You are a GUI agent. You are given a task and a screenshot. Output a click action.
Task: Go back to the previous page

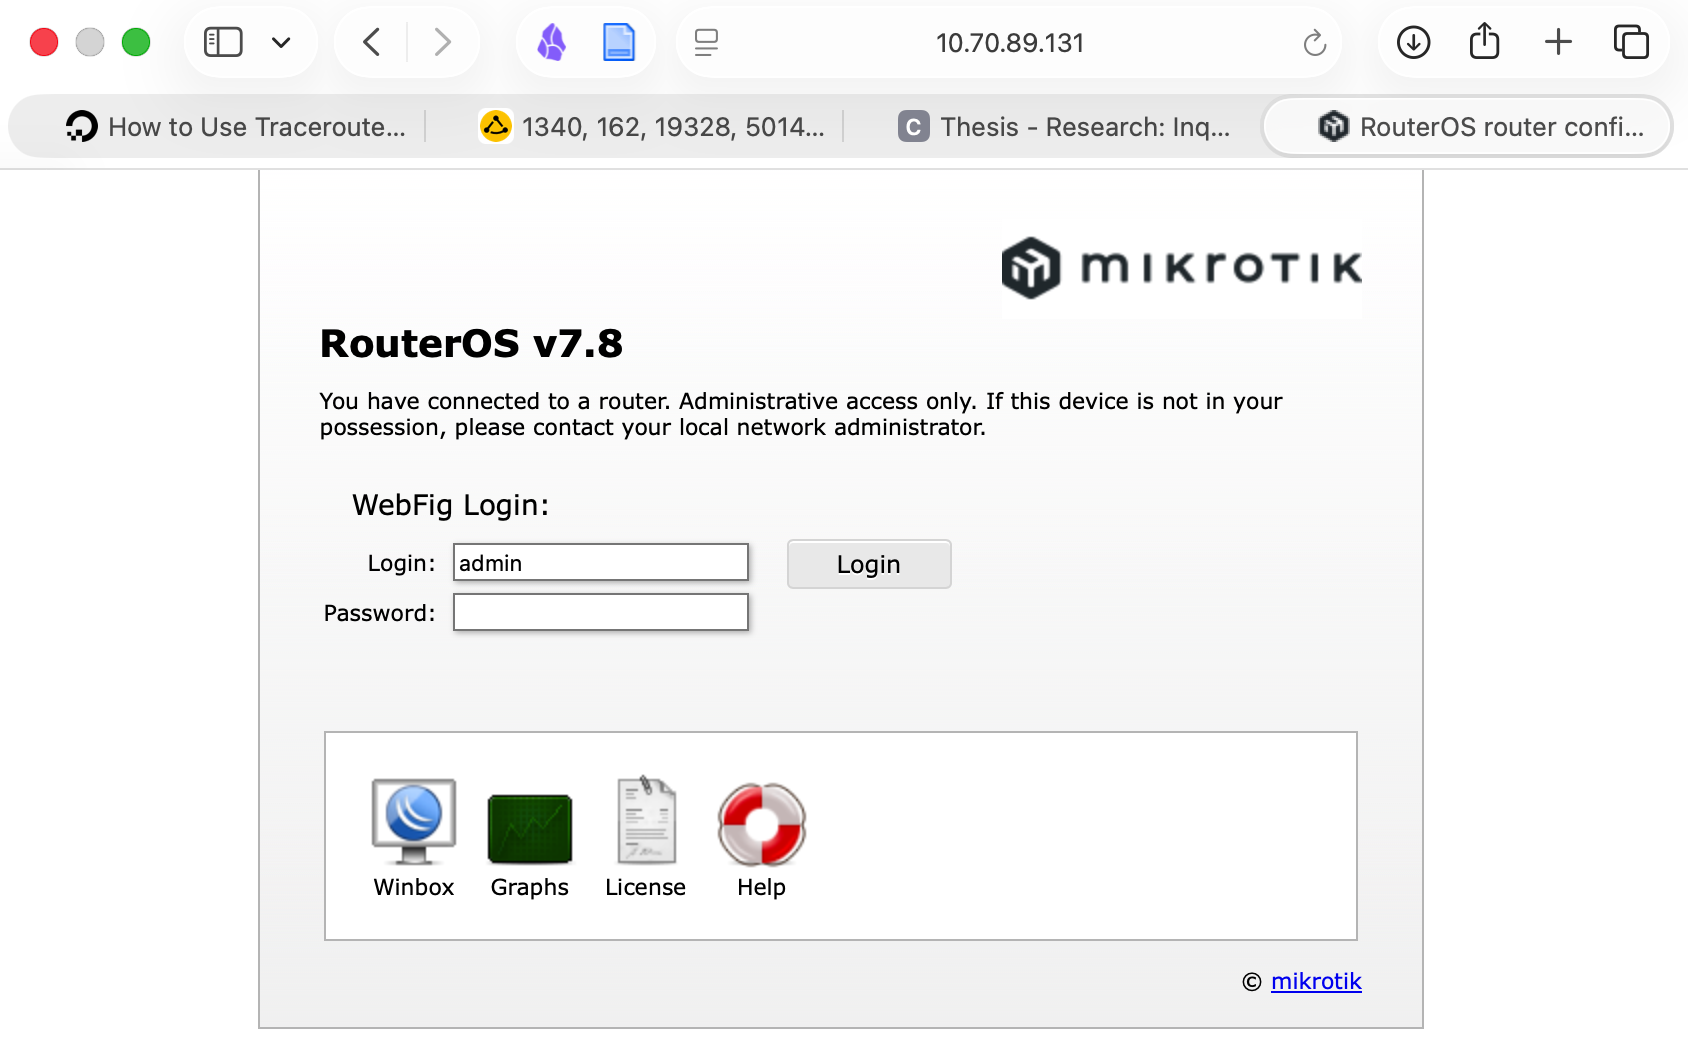372,42
